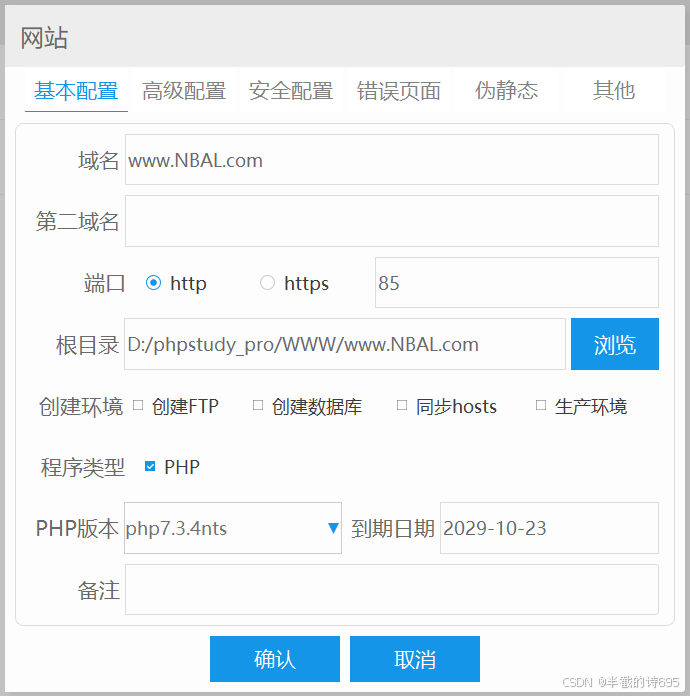The height and width of the screenshot is (696, 690).
Task: Click the 根目录 path field
Action: (x=345, y=344)
